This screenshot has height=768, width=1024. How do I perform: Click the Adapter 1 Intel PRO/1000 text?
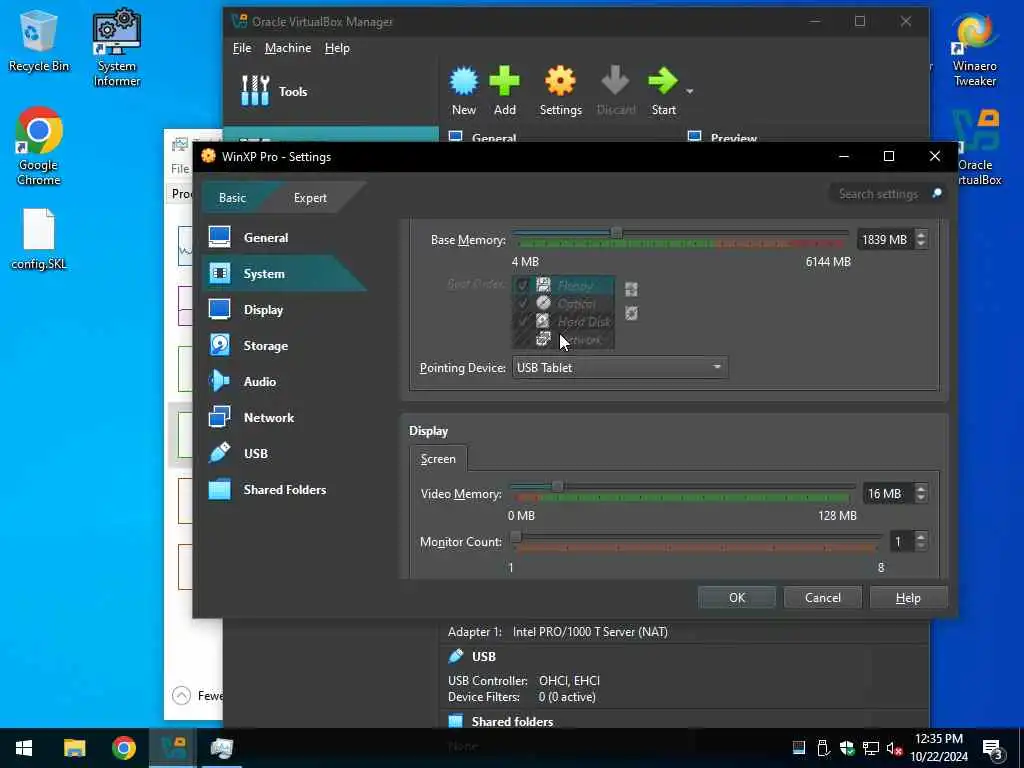[x=558, y=632]
